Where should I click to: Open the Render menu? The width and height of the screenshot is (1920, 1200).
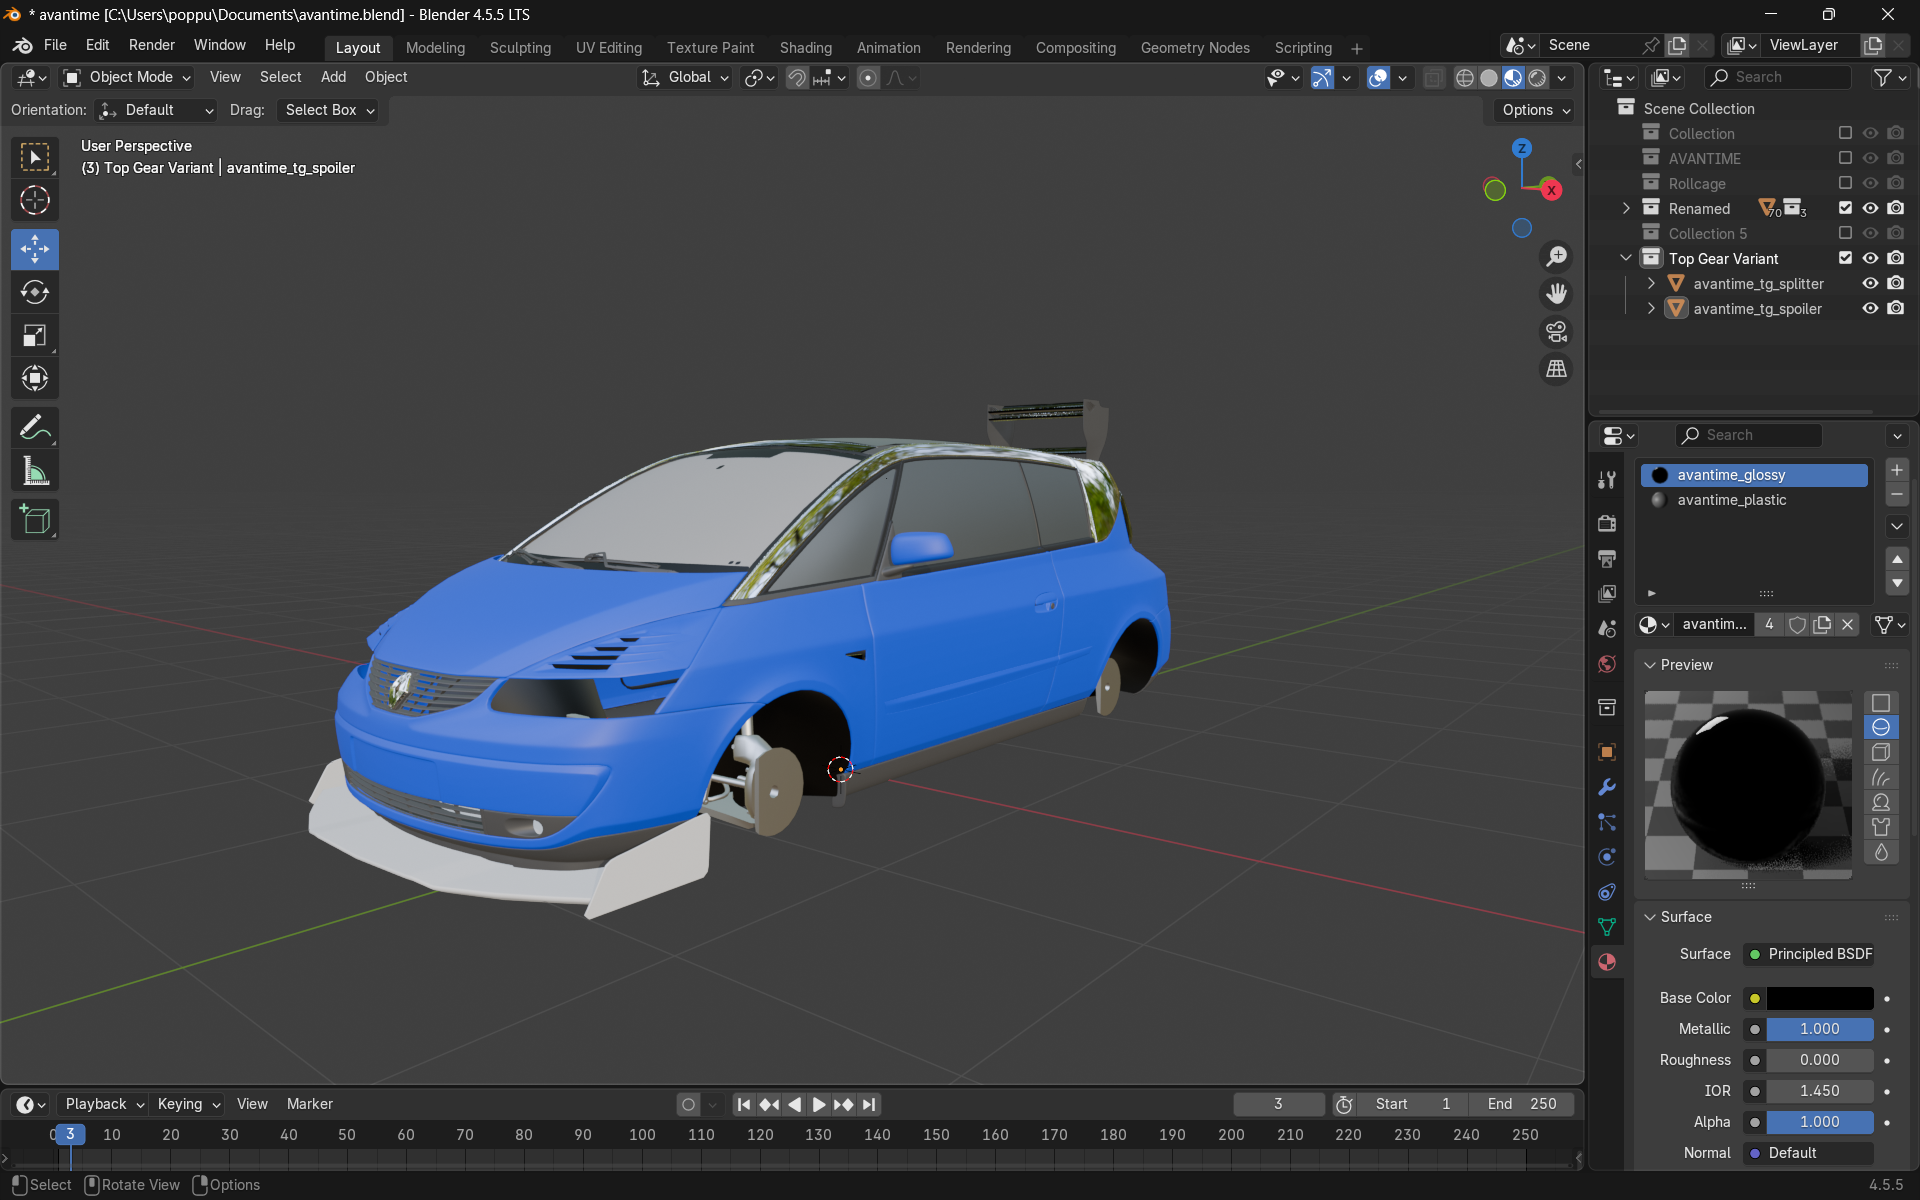click(151, 45)
